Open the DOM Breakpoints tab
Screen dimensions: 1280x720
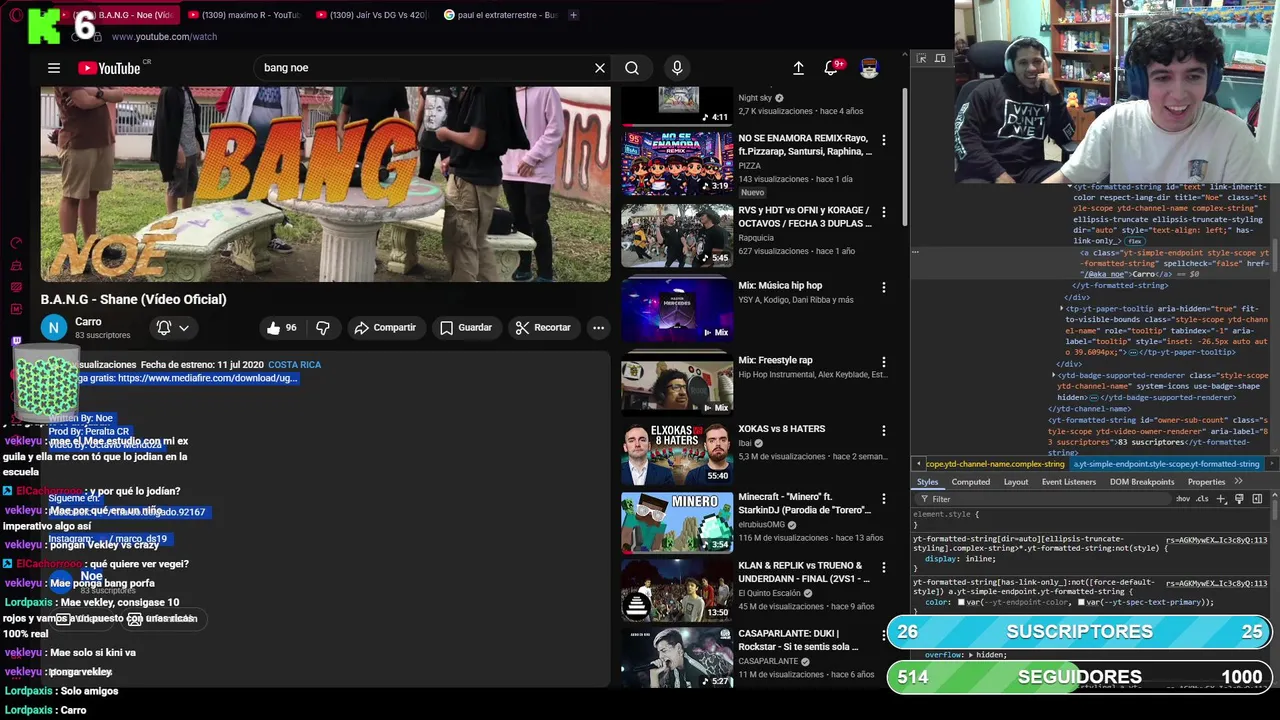pyautogui.click(x=1142, y=482)
